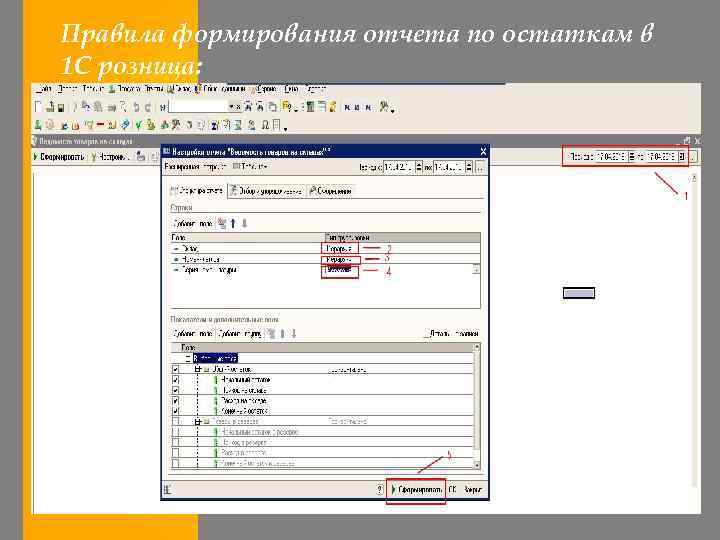Click the first period date field in the main window

click(611, 157)
